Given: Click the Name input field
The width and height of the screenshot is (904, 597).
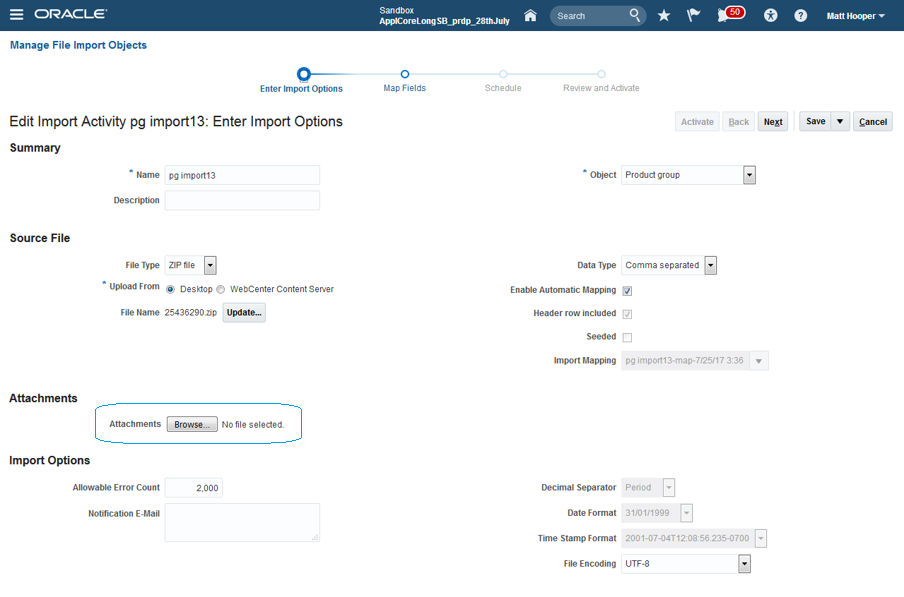Looking at the screenshot, I should [242, 175].
